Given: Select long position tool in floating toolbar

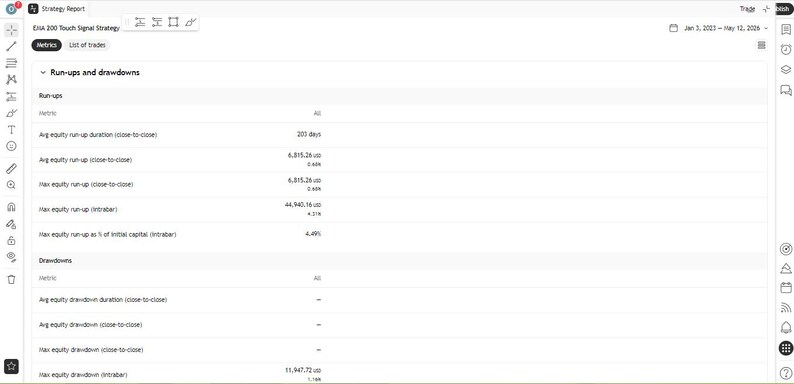Looking at the screenshot, I should 140,22.
